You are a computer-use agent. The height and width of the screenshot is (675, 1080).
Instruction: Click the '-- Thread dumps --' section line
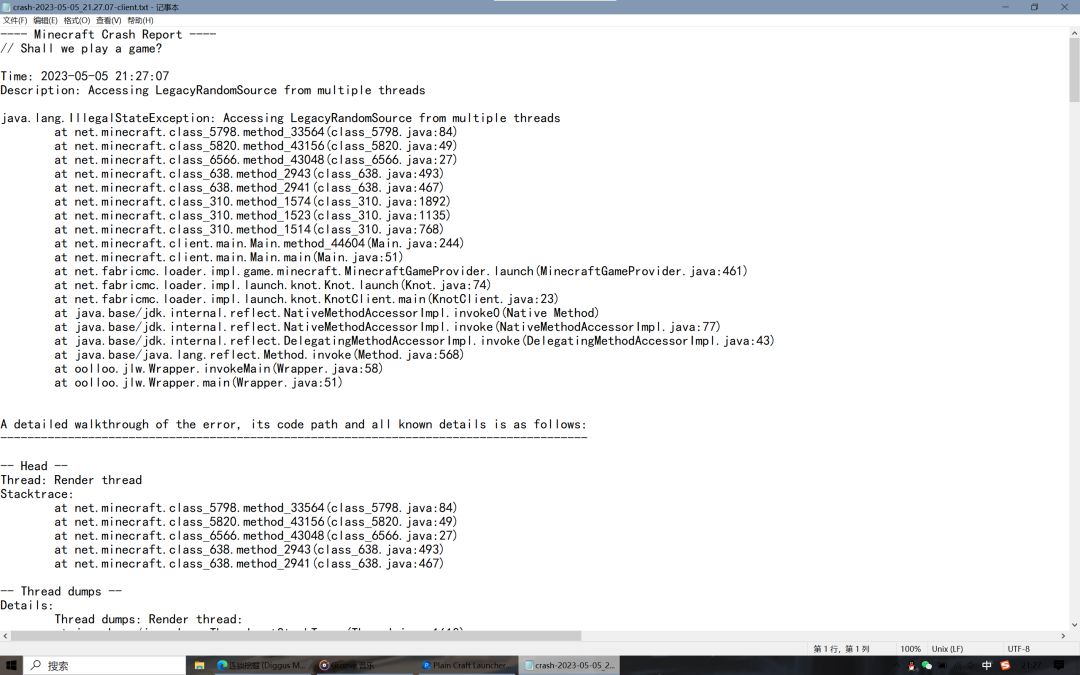pyautogui.click(x=61, y=592)
